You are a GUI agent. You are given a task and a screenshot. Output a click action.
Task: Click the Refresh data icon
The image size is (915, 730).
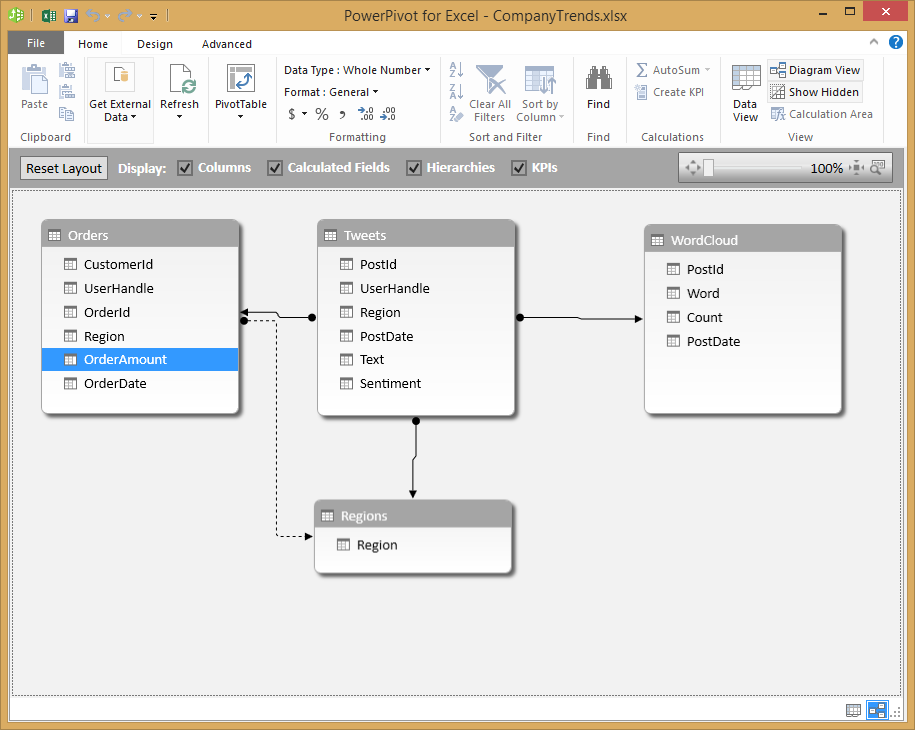(x=180, y=80)
